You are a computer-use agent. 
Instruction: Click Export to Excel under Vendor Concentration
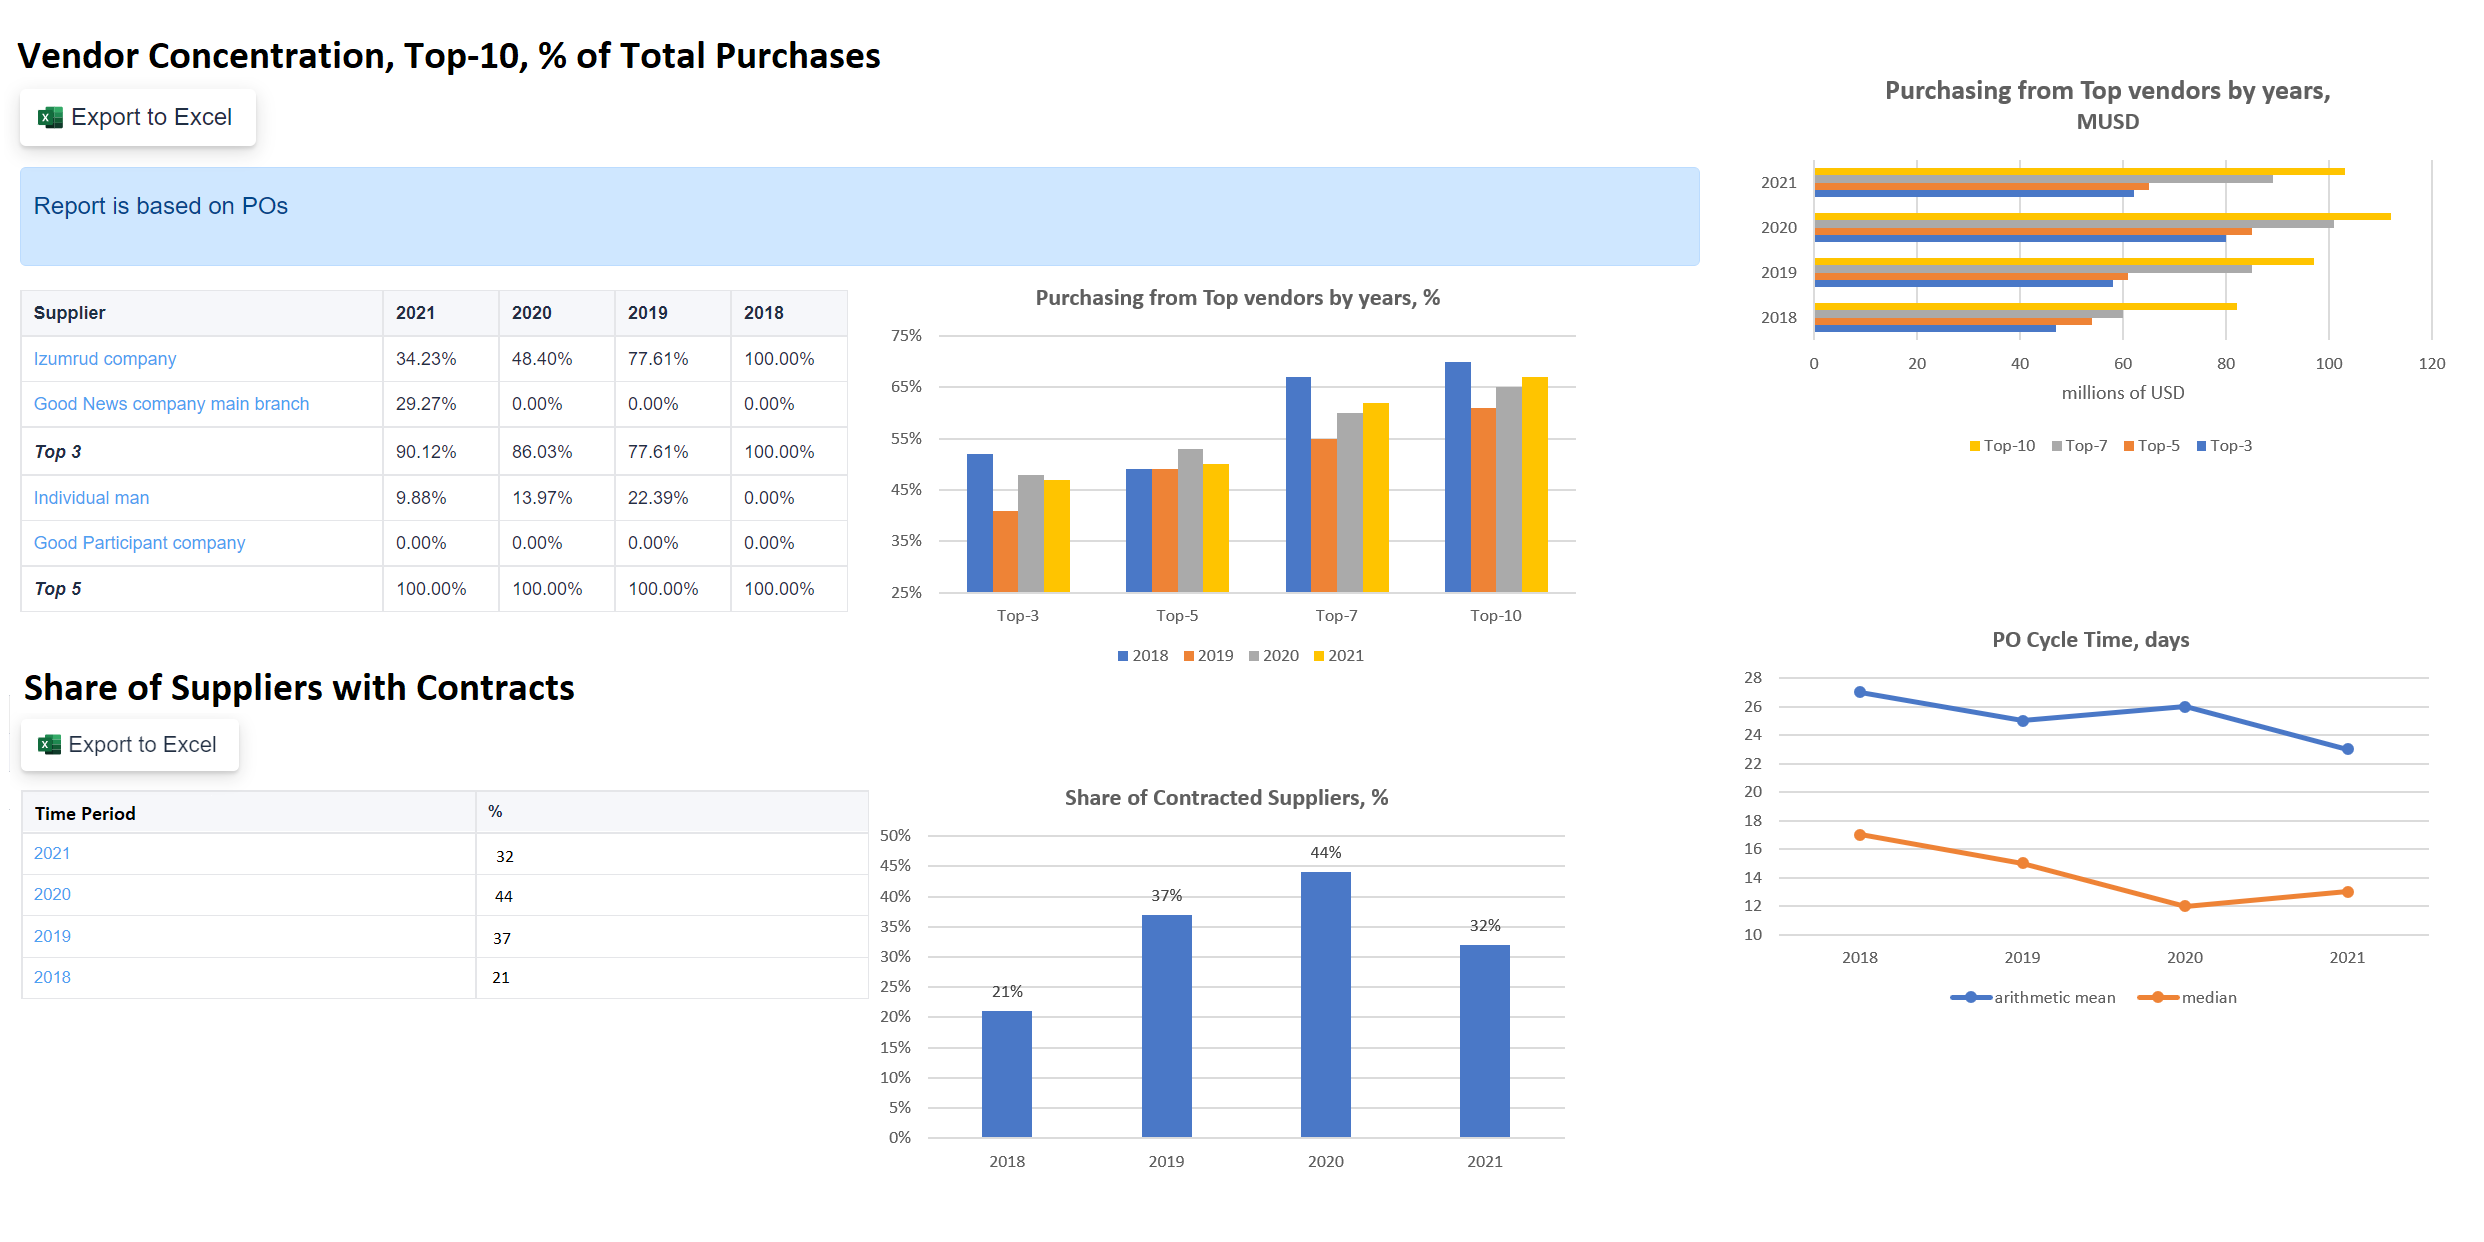151,118
